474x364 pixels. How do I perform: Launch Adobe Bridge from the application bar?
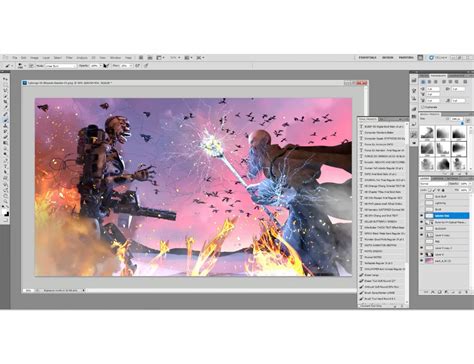(x=141, y=58)
